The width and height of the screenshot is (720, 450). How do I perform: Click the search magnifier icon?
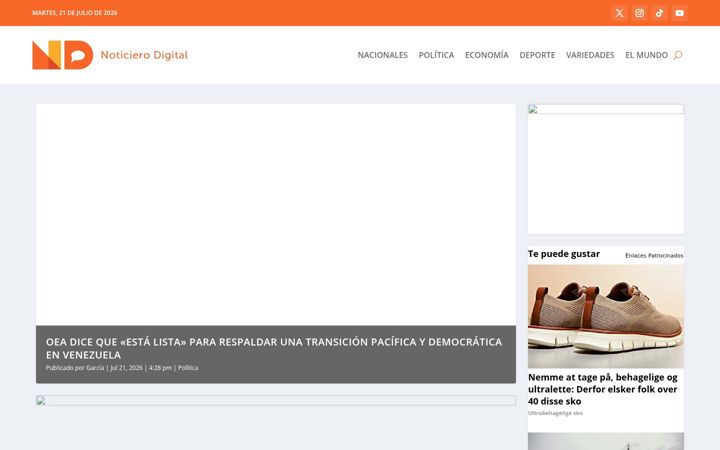(x=678, y=55)
